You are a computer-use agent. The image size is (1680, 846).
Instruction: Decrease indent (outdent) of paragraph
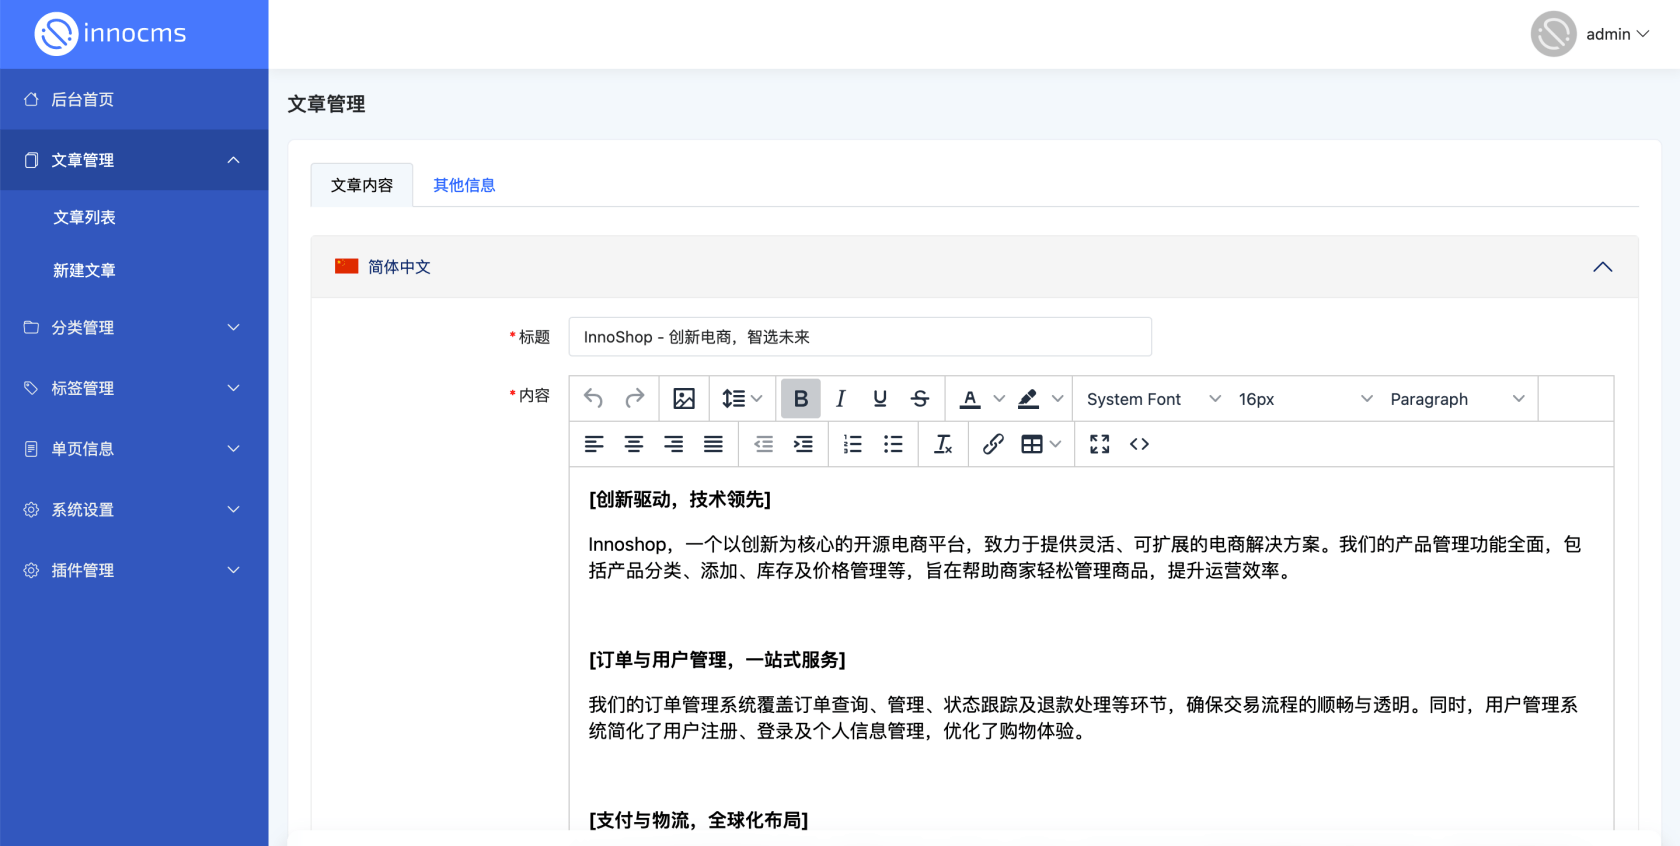coord(764,444)
